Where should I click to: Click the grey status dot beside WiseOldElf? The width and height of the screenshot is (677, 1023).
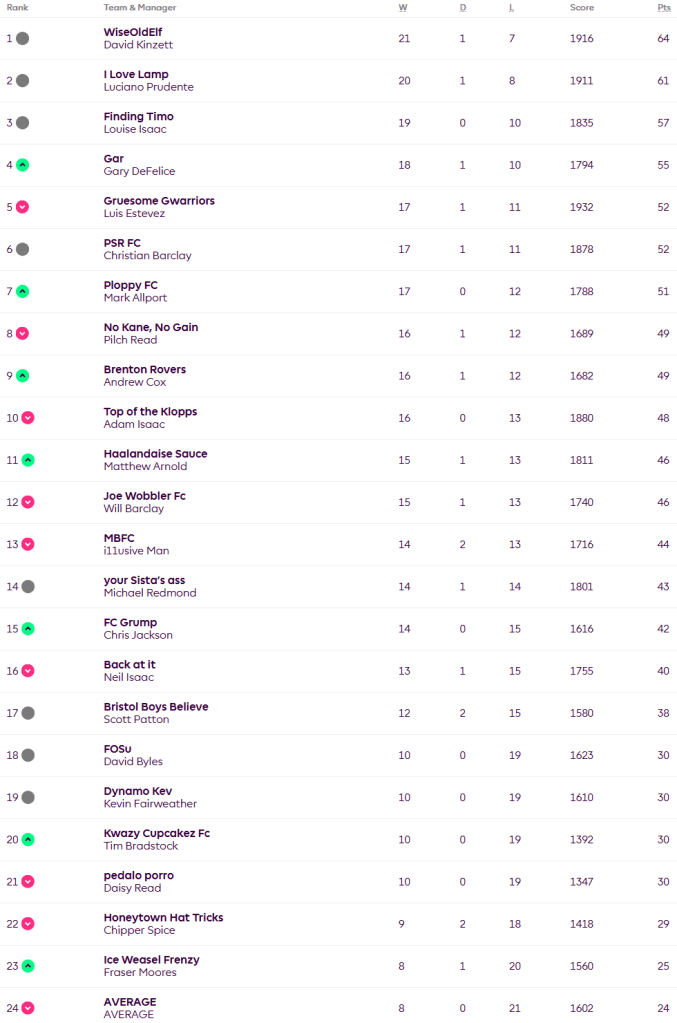pos(22,39)
